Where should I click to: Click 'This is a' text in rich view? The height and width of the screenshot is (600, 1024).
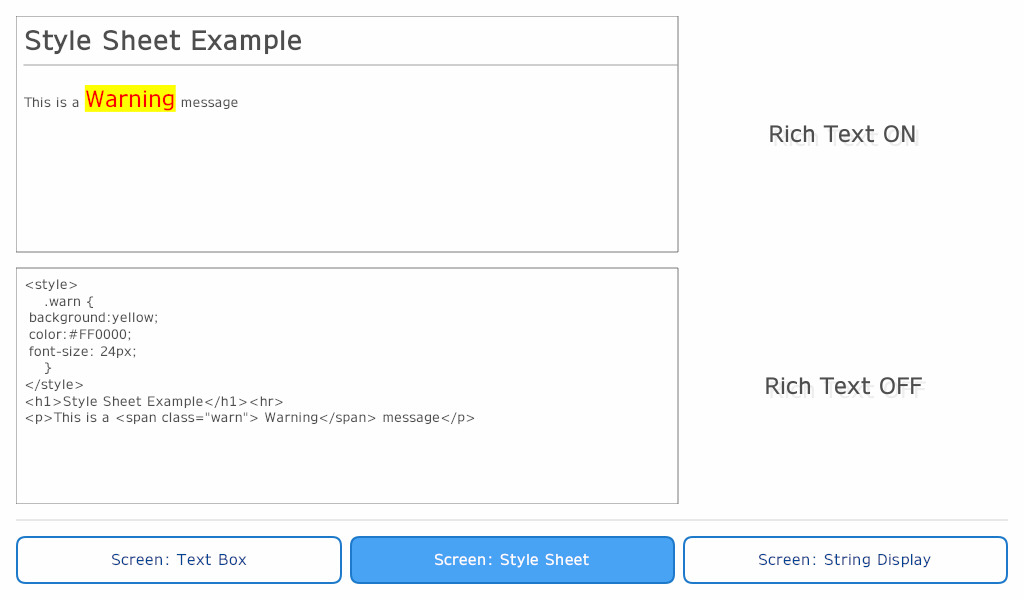(52, 103)
